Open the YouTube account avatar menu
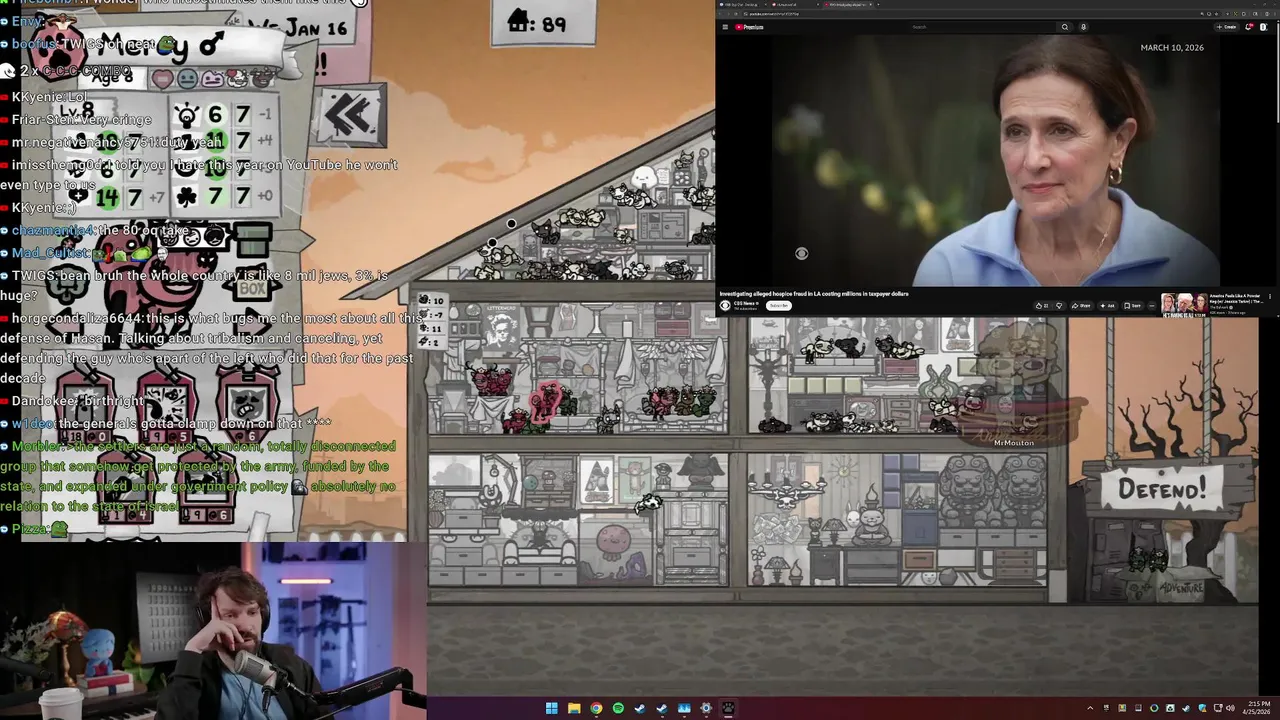 point(1263,27)
